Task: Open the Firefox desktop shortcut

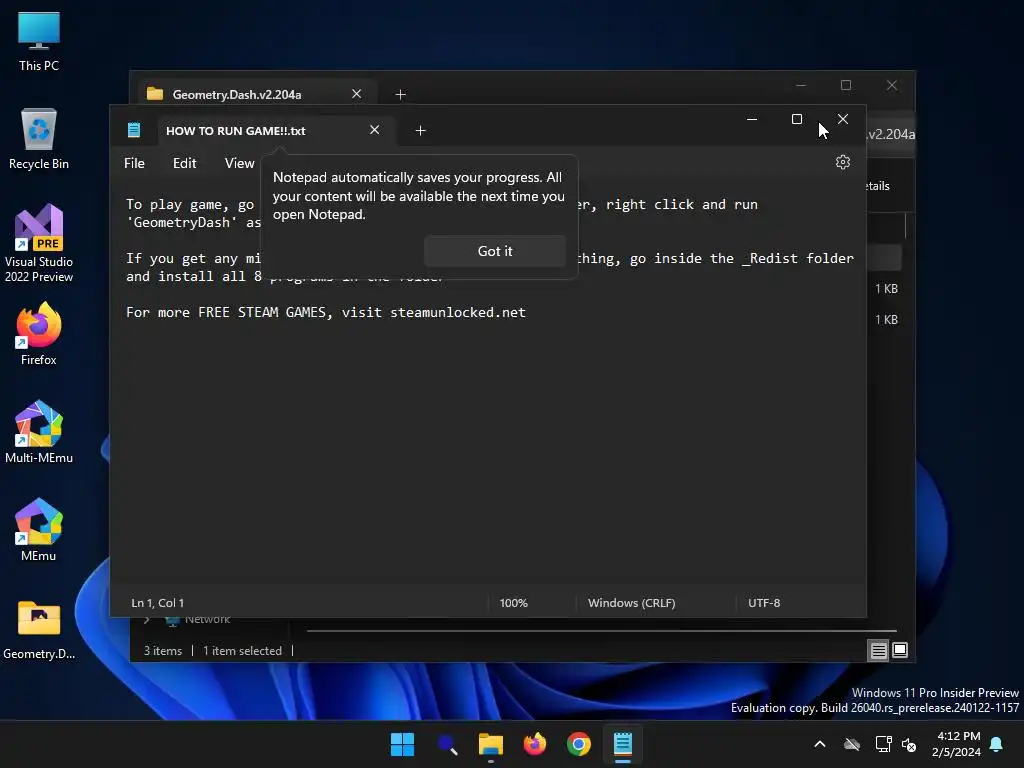Action: pos(39,334)
